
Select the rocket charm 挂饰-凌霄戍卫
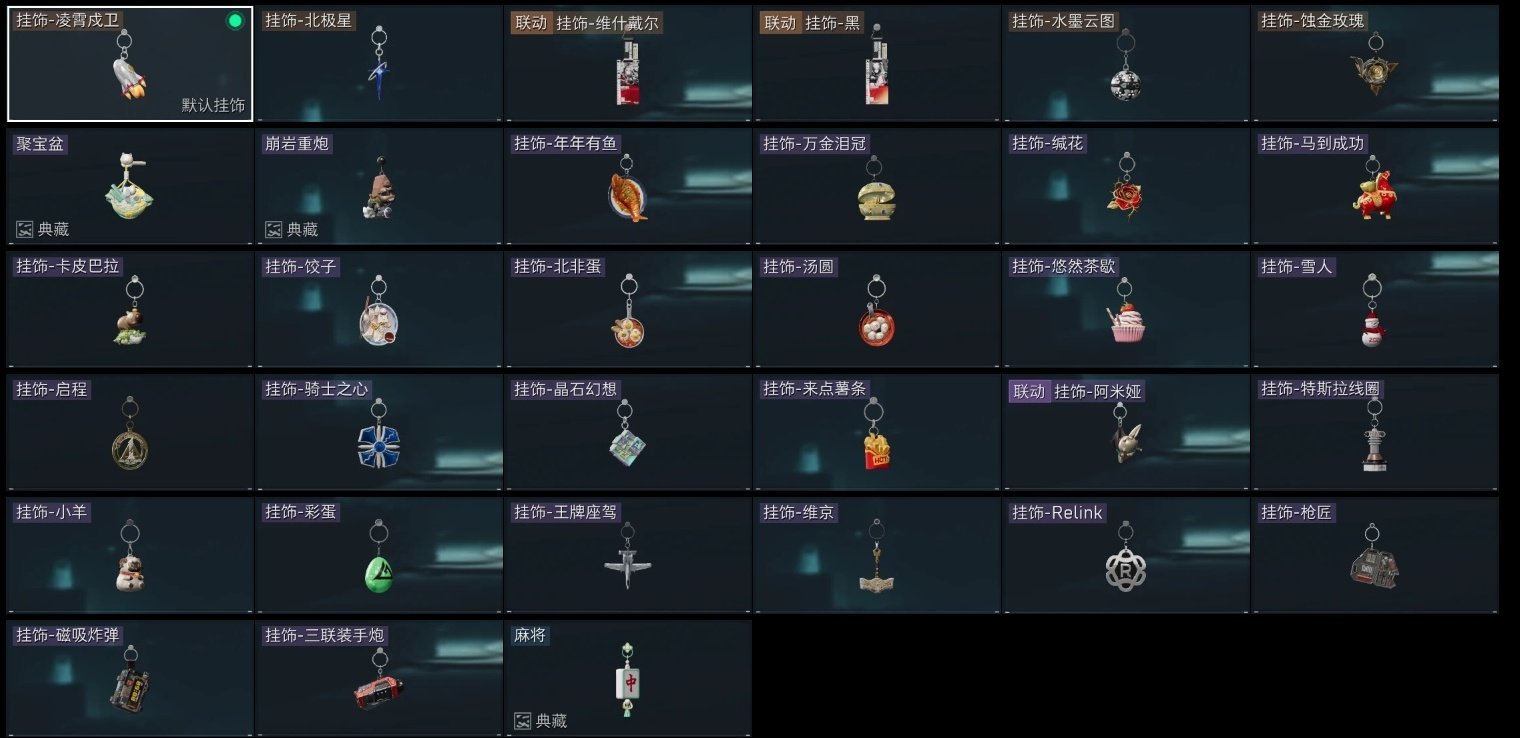[130, 63]
